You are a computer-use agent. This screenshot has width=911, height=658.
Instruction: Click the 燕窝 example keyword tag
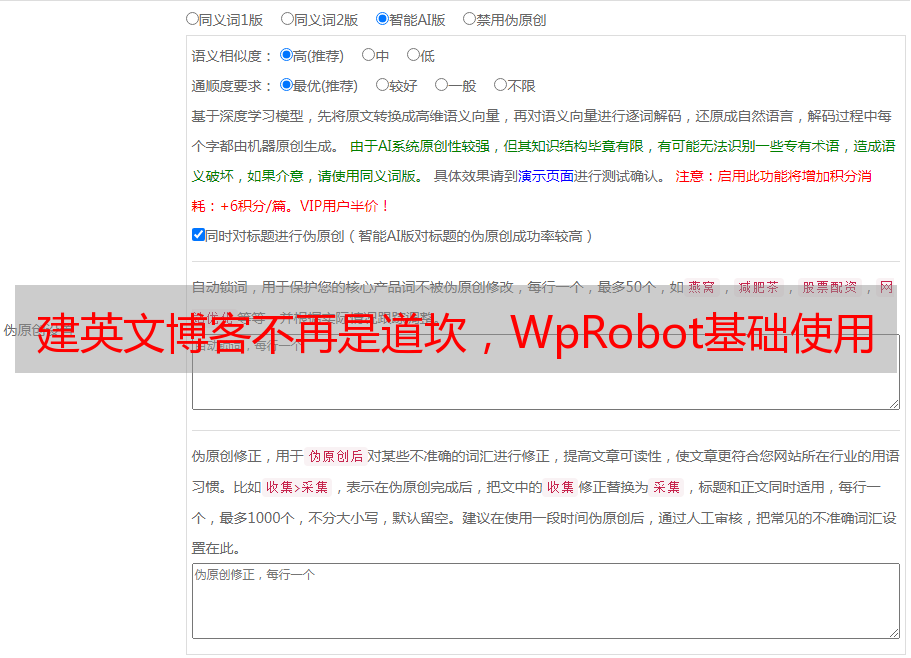click(x=701, y=287)
